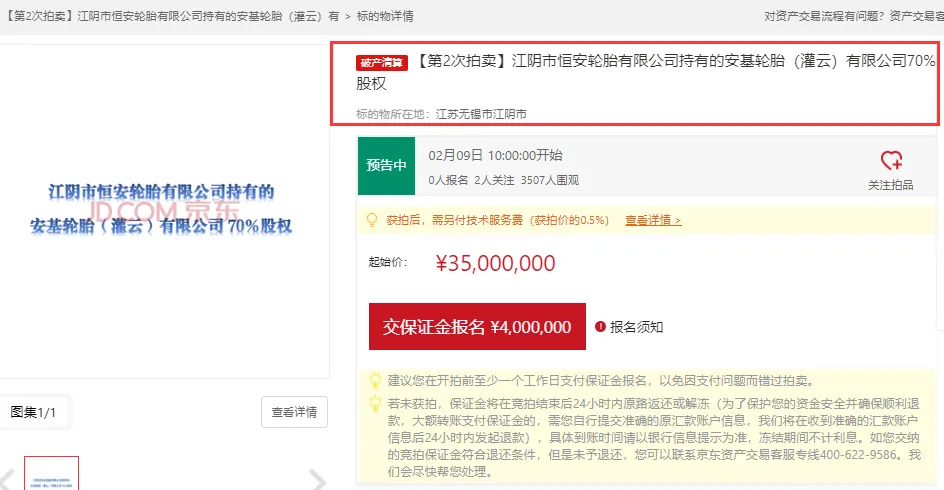
Task: Click the 获拍后，需另付技术服务费 notice text
Action: 497,220
